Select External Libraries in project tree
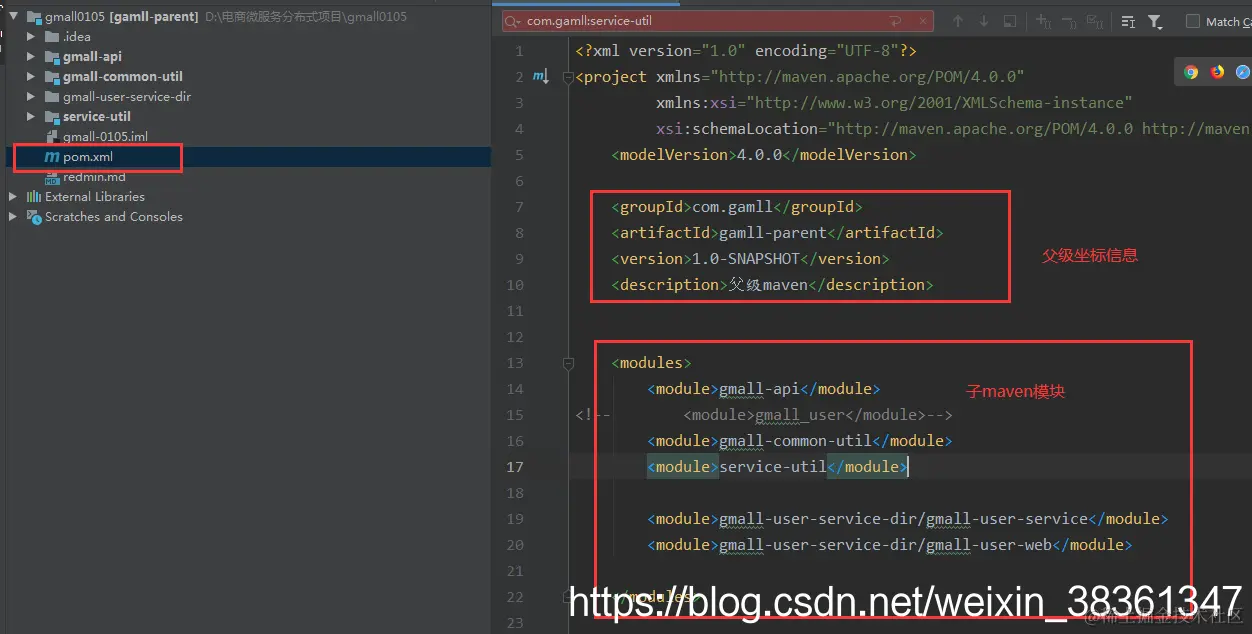 95,197
